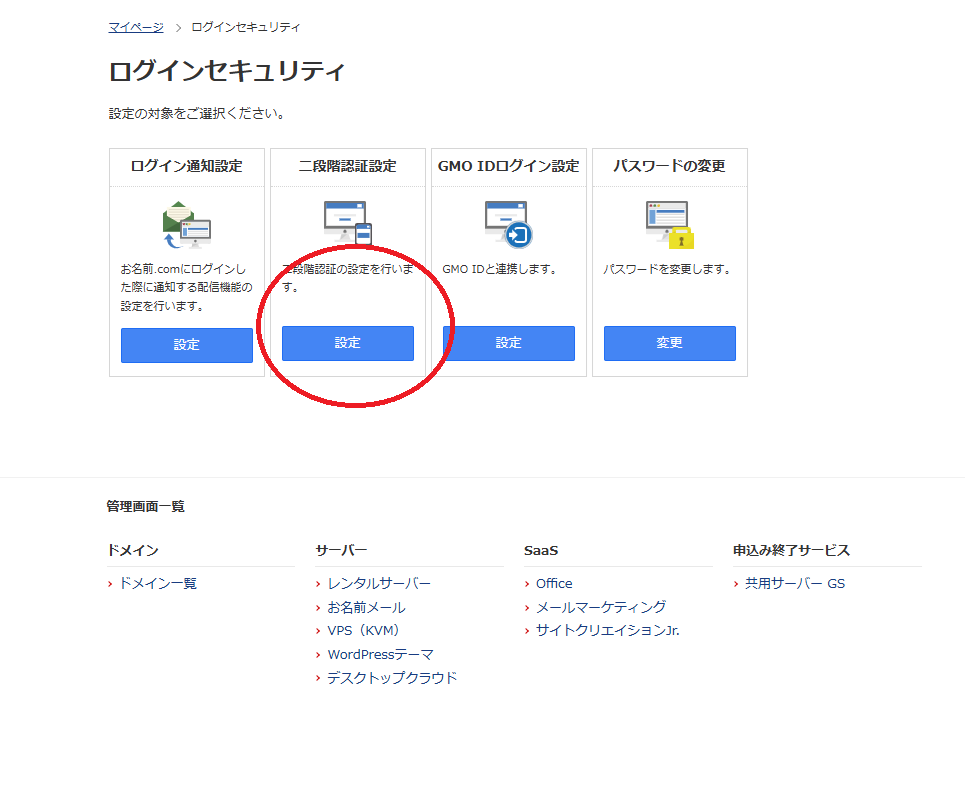Viewport: 965px width, 808px height.
Task: Click the GMO IDログイン設定 monitor icon
Action: [508, 223]
